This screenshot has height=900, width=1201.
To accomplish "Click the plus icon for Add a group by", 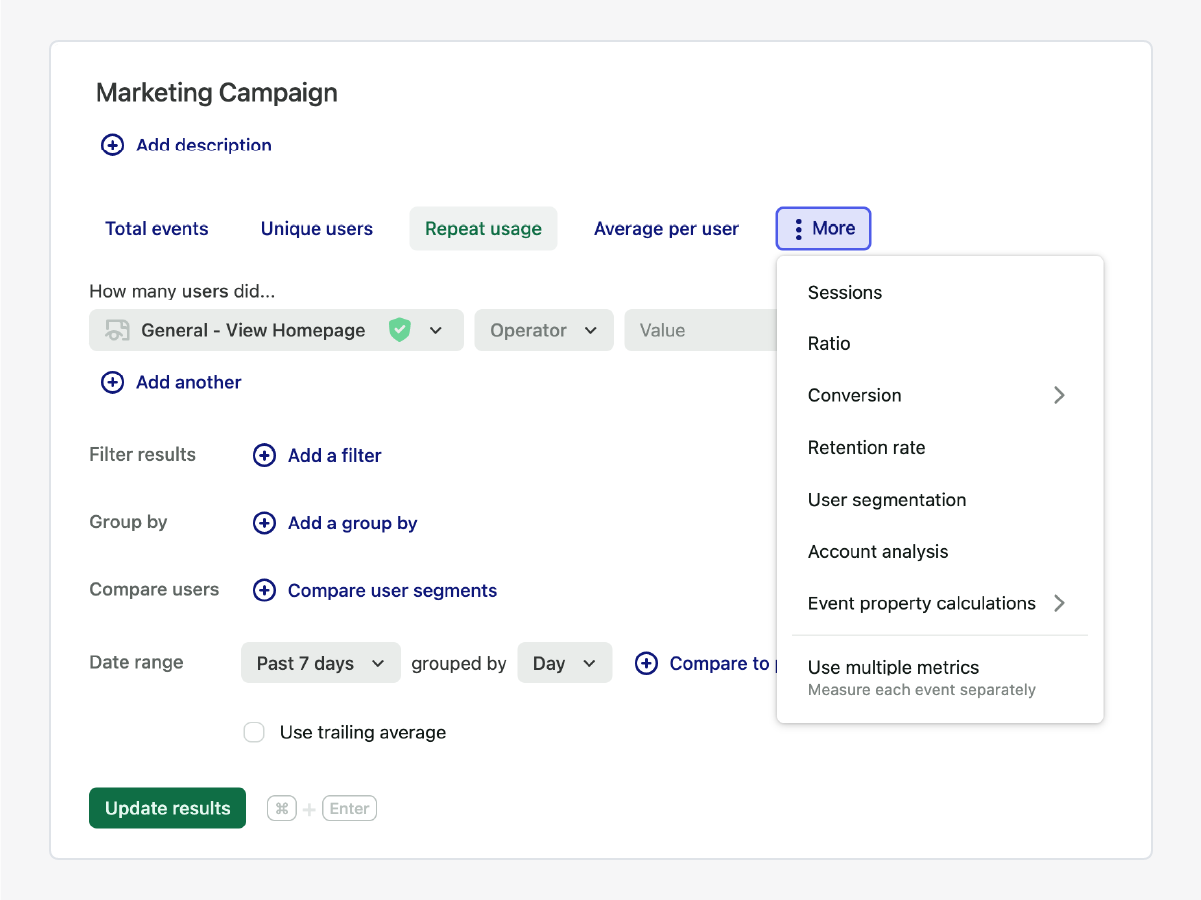I will point(264,523).
